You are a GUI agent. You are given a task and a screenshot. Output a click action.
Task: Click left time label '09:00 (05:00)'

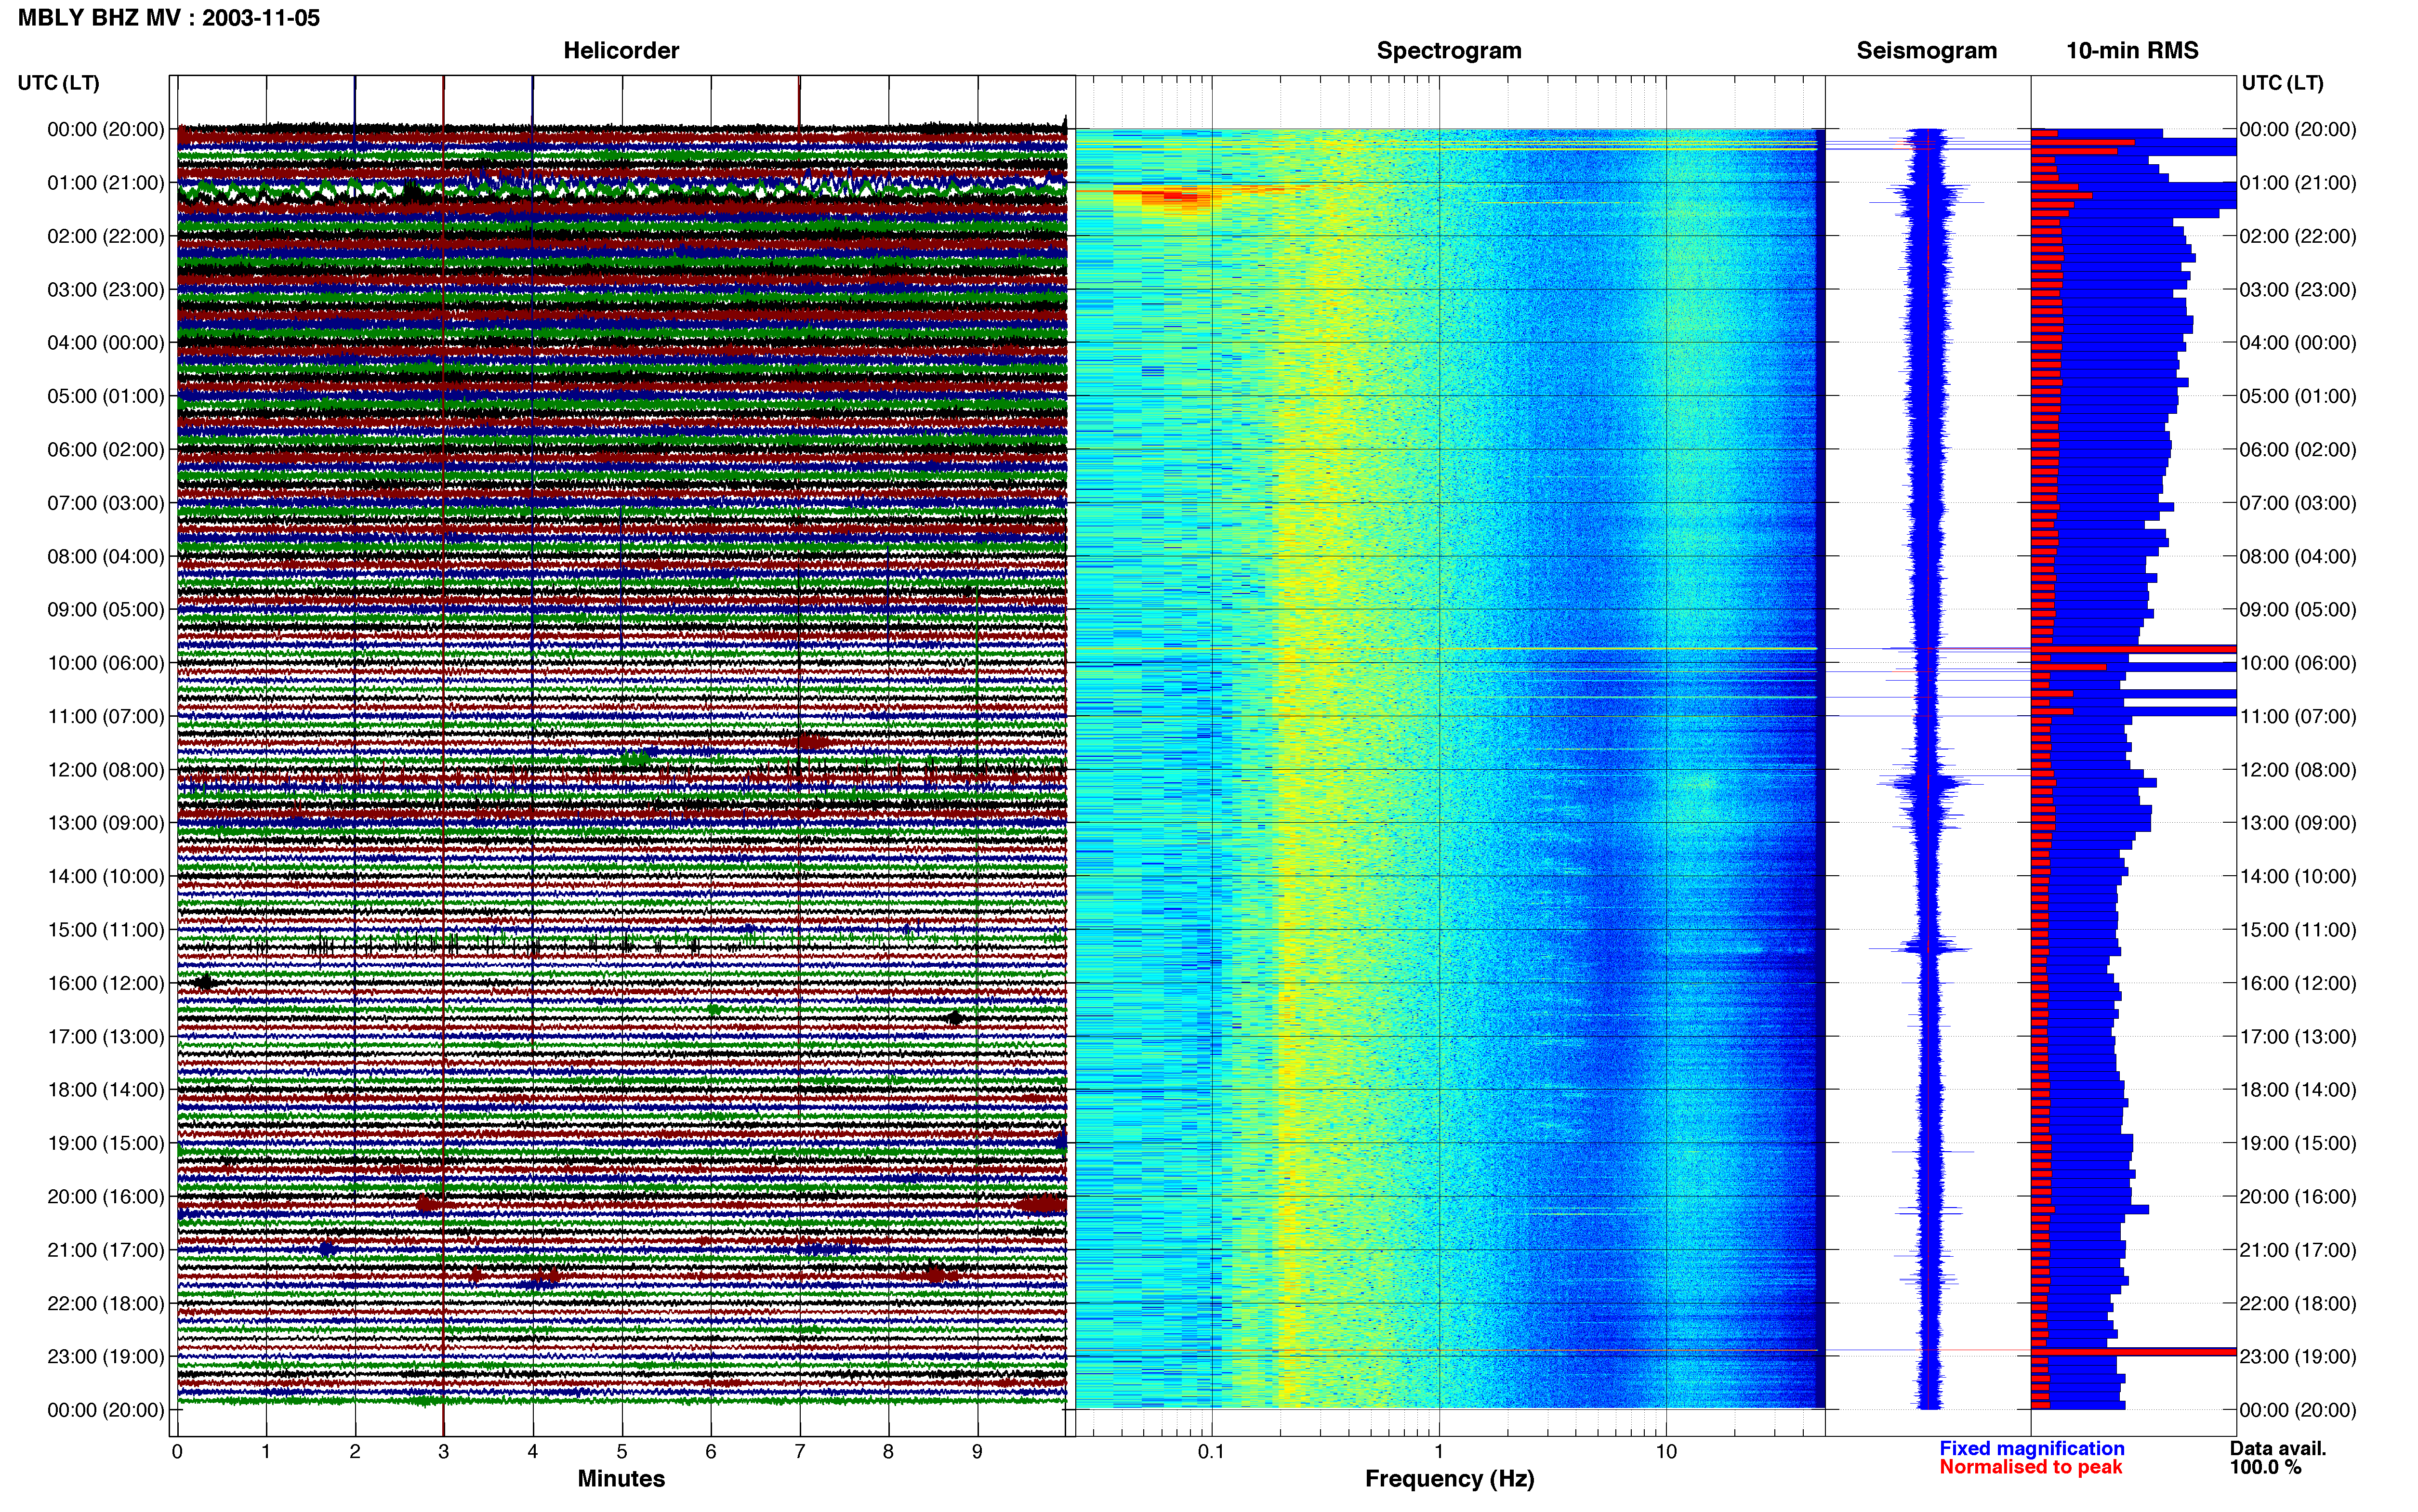pyautogui.click(x=106, y=610)
